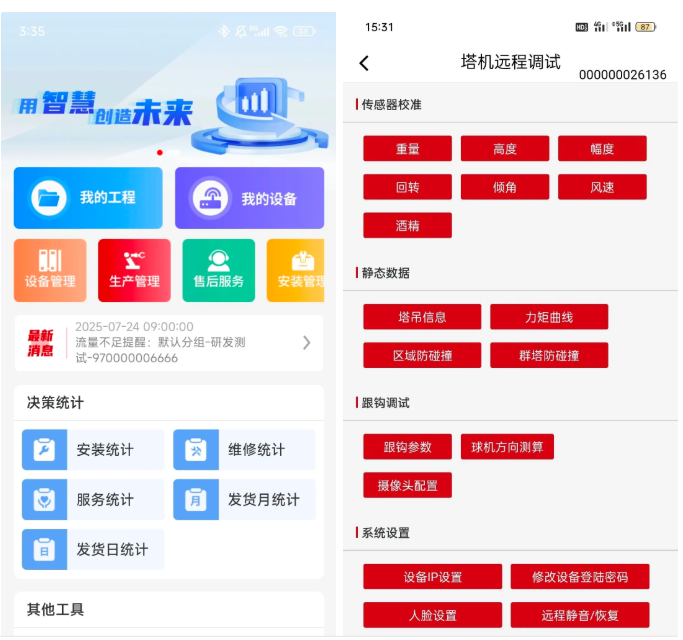Click the 重量 calibration button
The image size is (683, 640).
(x=407, y=149)
